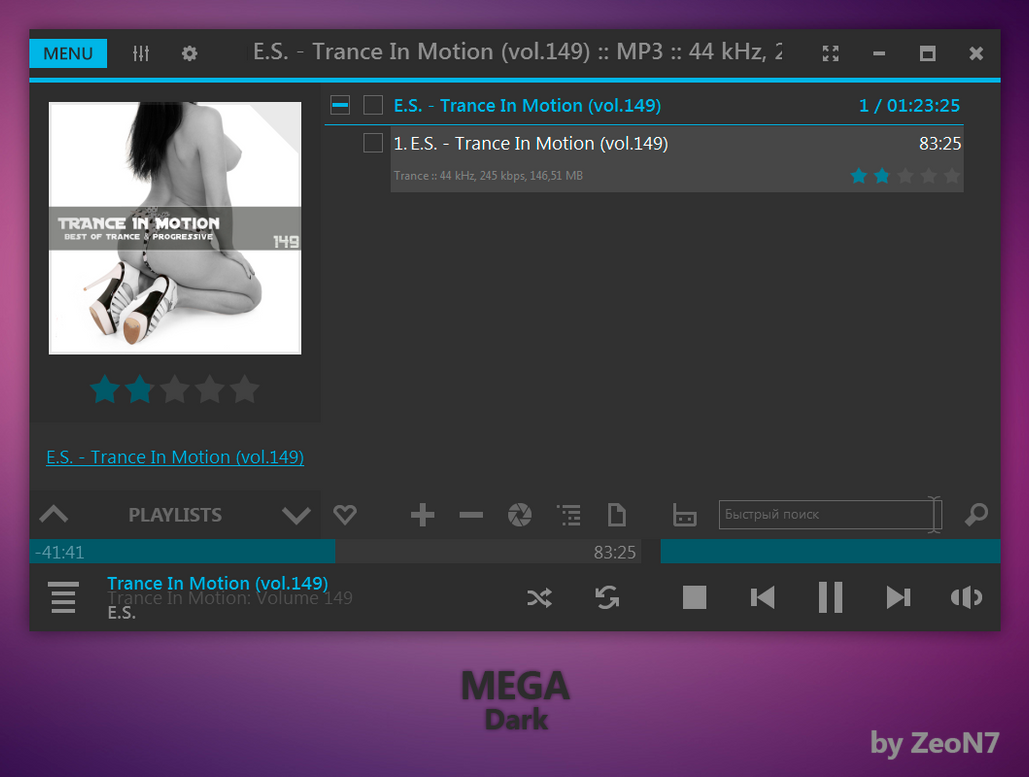Viewport: 1029px width, 777px height.
Task: Click the volume speaker icon
Action: click(966, 598)
